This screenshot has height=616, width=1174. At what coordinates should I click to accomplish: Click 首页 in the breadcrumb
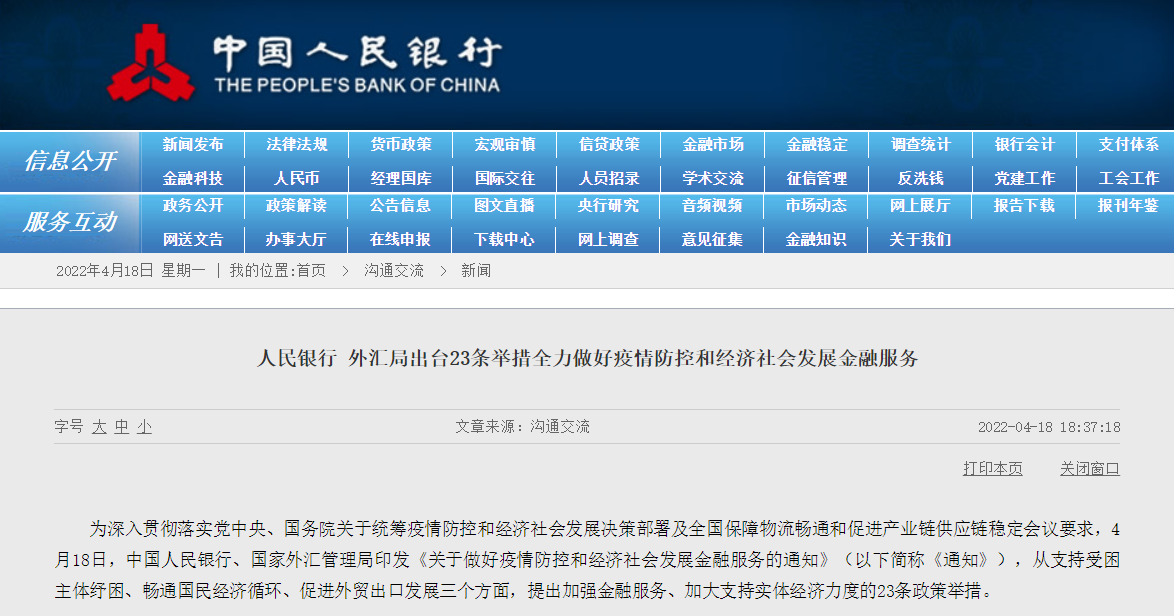coord(311,271)
